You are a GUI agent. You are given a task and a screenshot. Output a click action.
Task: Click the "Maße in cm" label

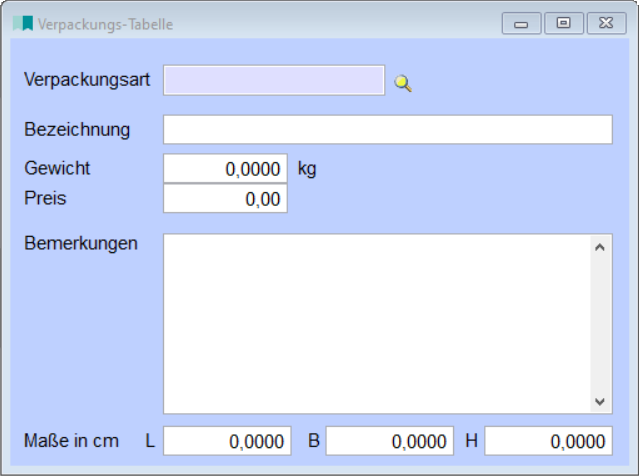coord(71,440)
